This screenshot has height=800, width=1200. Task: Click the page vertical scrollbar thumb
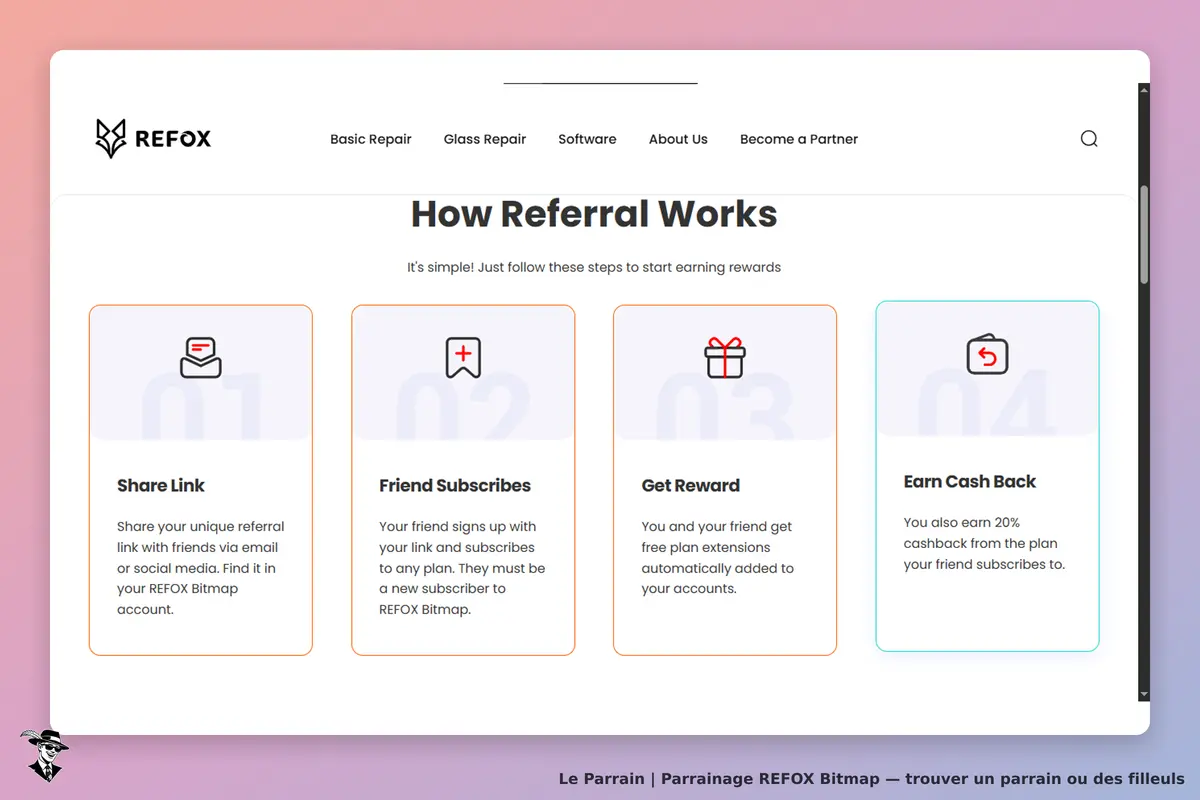tap(1144, 233)
